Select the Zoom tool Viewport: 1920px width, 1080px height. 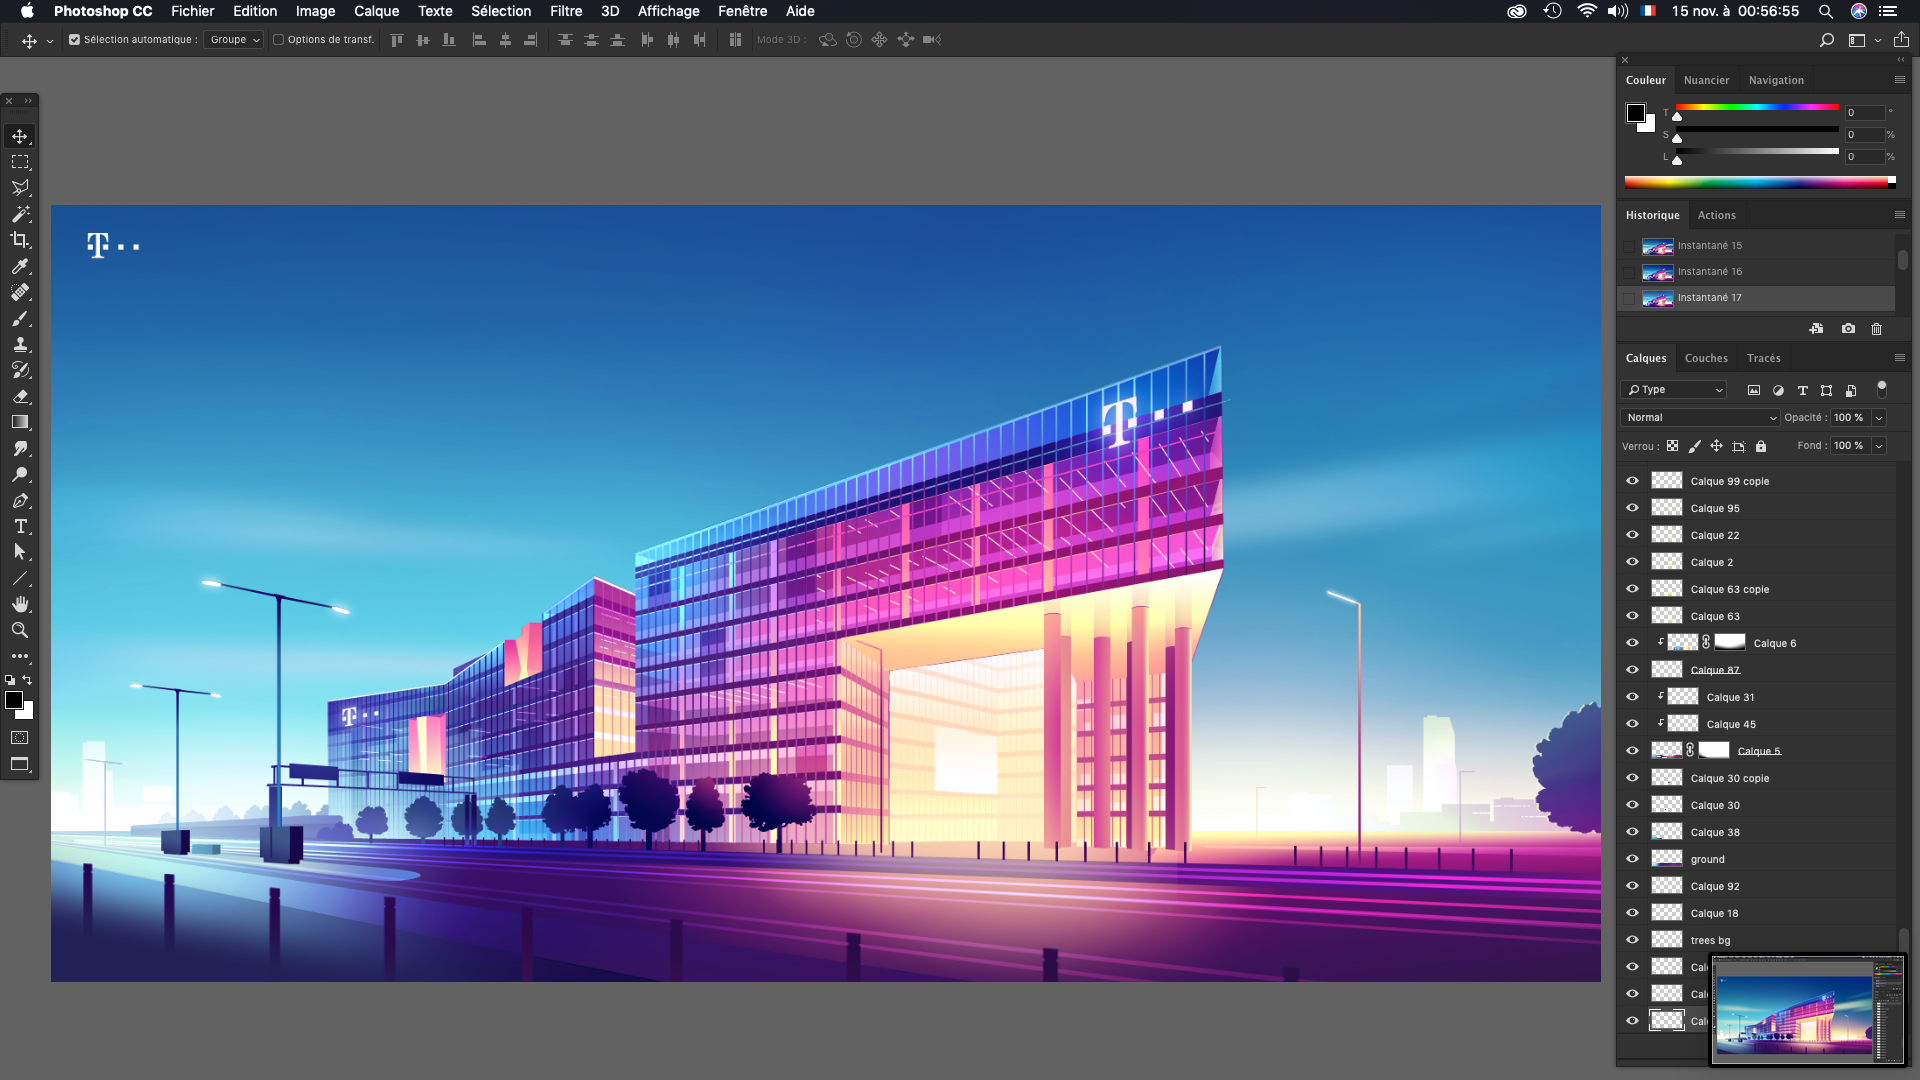[20, 630]
